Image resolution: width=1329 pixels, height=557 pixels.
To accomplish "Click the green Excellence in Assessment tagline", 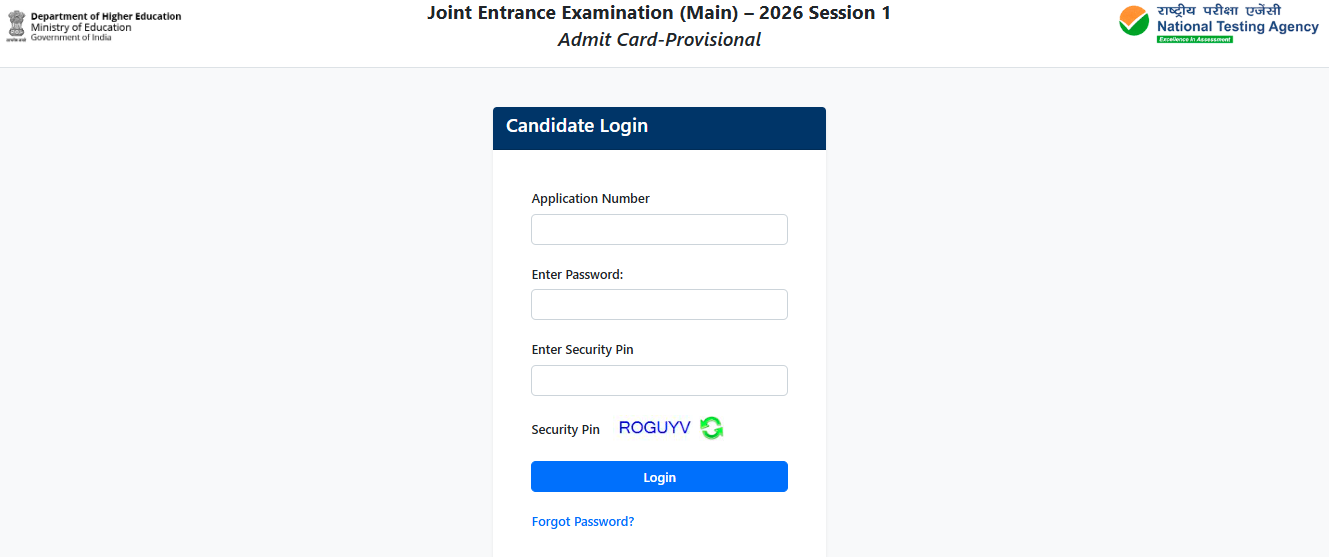I will tap(1195, 39).
